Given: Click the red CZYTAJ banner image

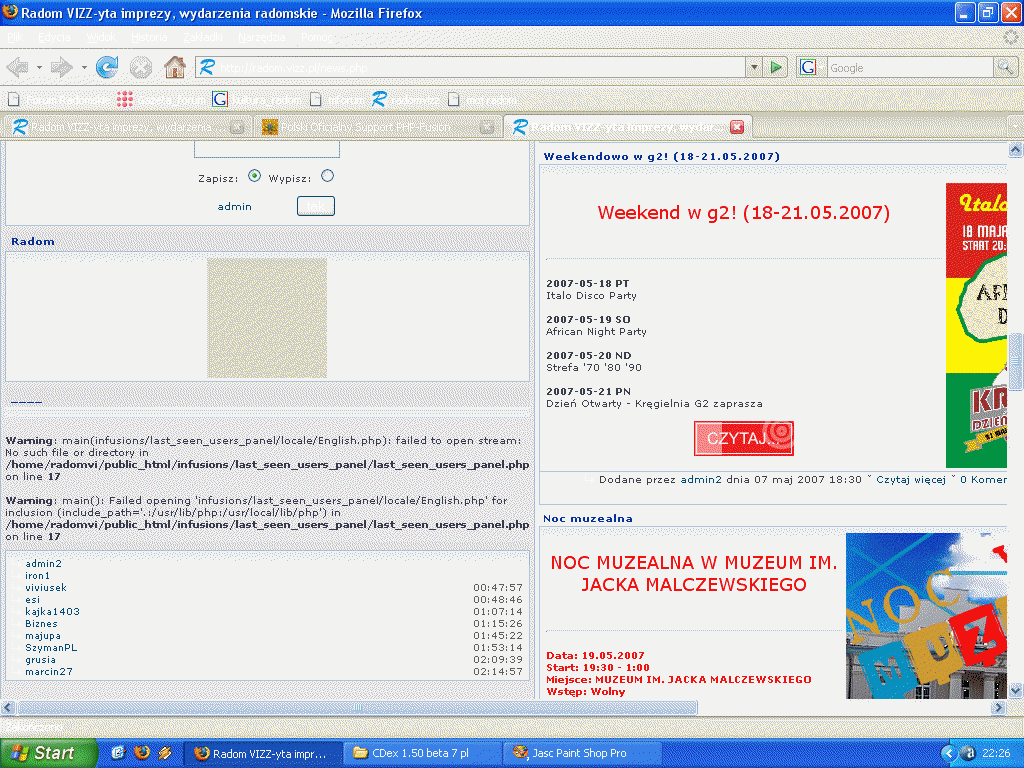Looking at the screenshot, I should click(743, 438).
